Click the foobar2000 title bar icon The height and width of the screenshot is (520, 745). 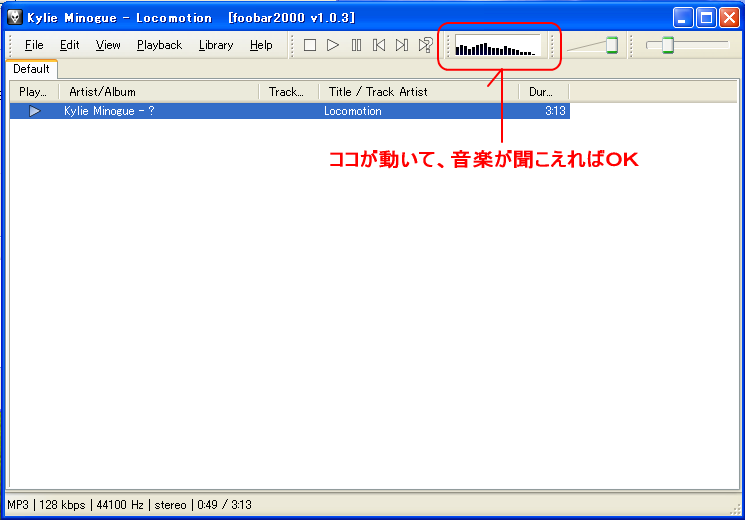[x=15, y=17]
